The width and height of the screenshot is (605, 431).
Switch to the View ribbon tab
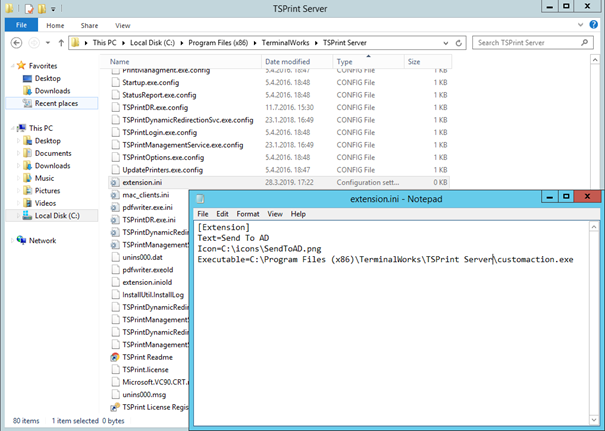click(x=120, y=24)
